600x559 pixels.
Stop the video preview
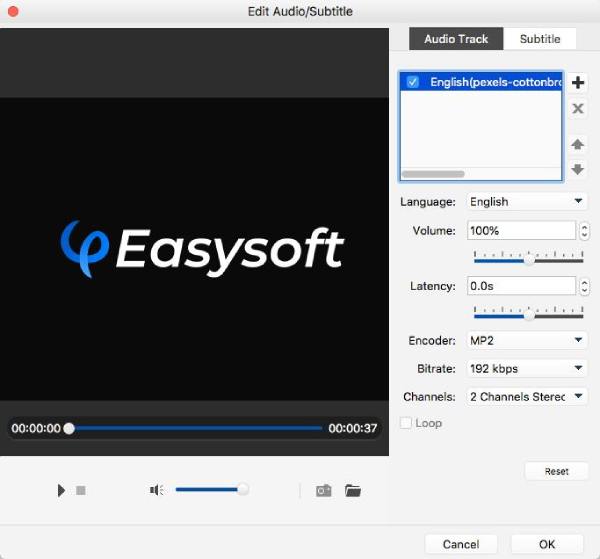[x=80, y=490]
